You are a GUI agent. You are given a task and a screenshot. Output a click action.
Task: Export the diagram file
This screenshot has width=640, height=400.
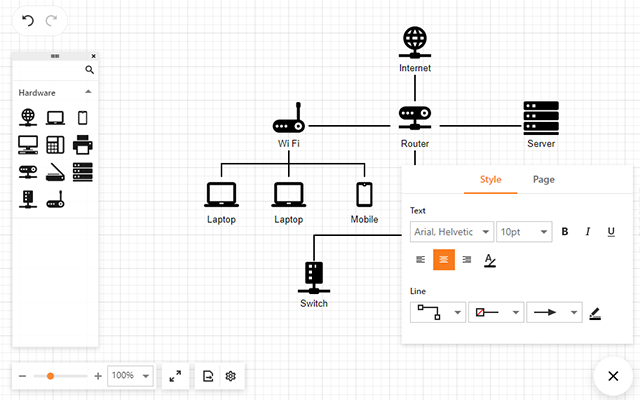(208, 376)
